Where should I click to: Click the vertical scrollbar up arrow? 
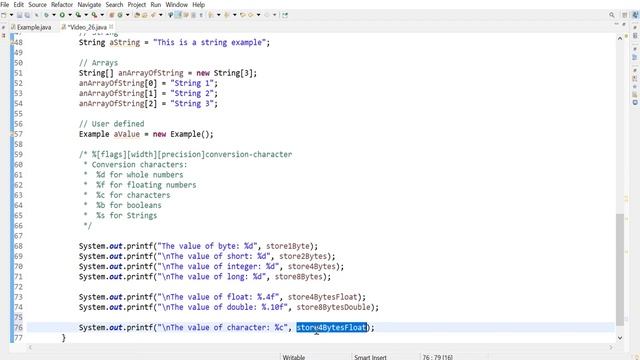tap(620, 38)
